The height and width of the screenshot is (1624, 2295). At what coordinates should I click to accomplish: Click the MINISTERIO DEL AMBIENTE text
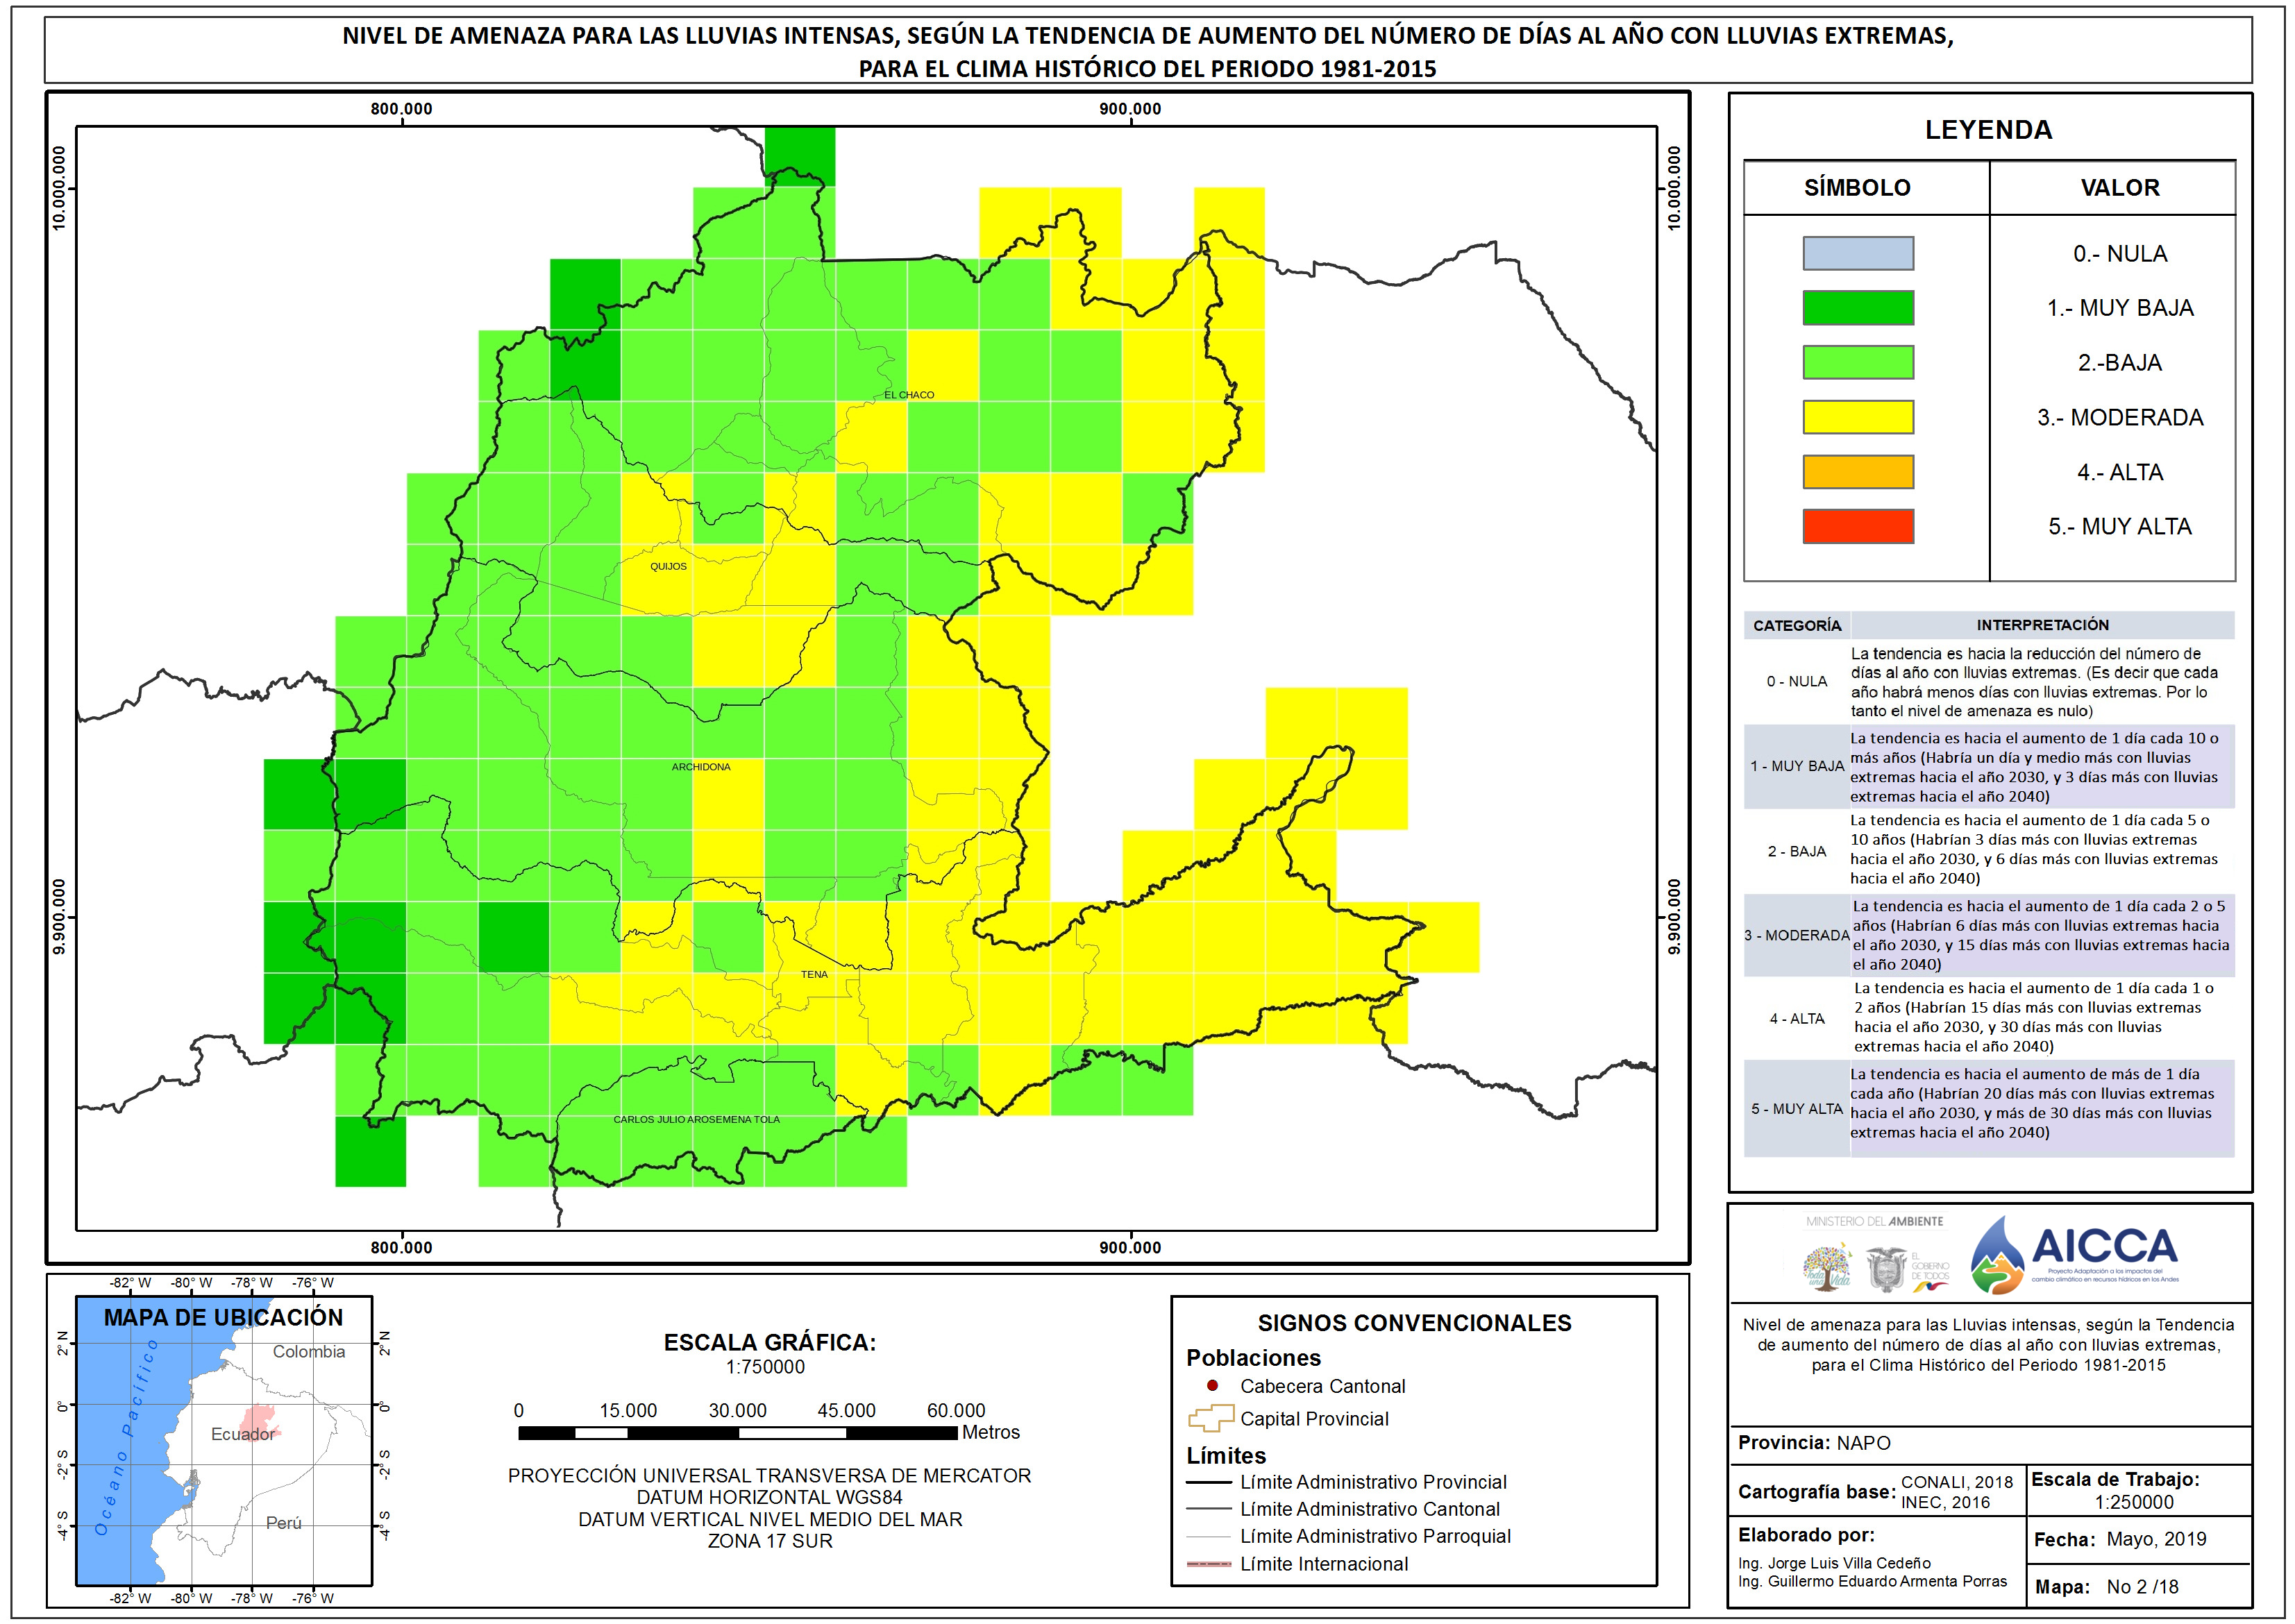1874,1221
